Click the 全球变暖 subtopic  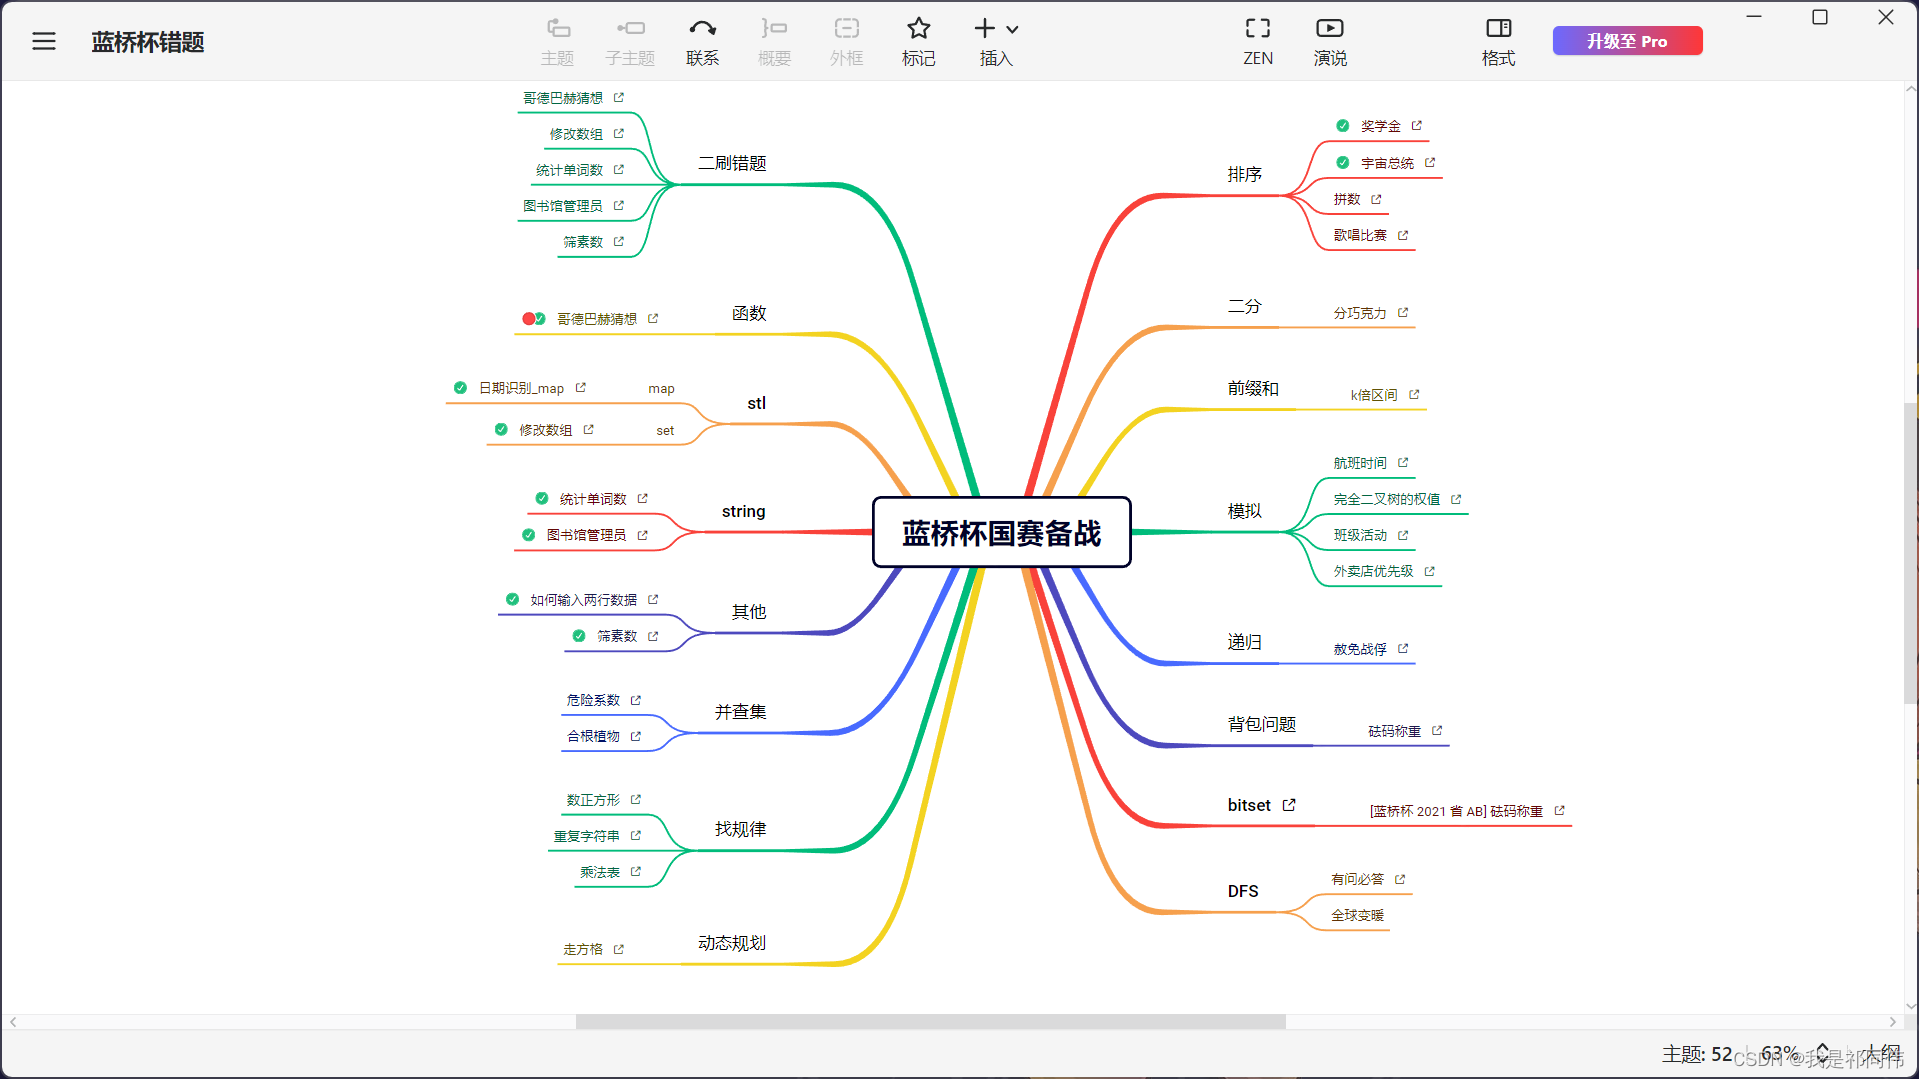(1357, 915)
